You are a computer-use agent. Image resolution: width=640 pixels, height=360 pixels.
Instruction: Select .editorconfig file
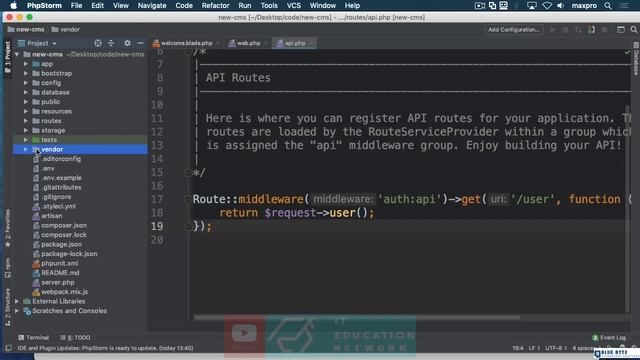[x=61, y=159]
